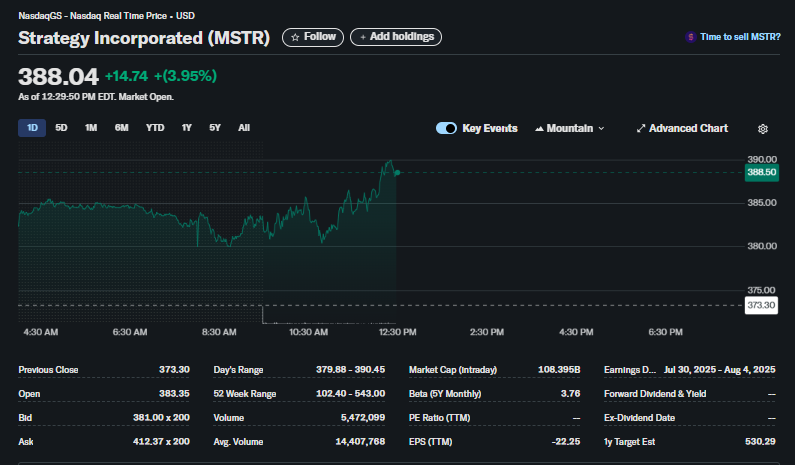Select the 1D time range tab

pyautogui.click(x=32, y=128)
